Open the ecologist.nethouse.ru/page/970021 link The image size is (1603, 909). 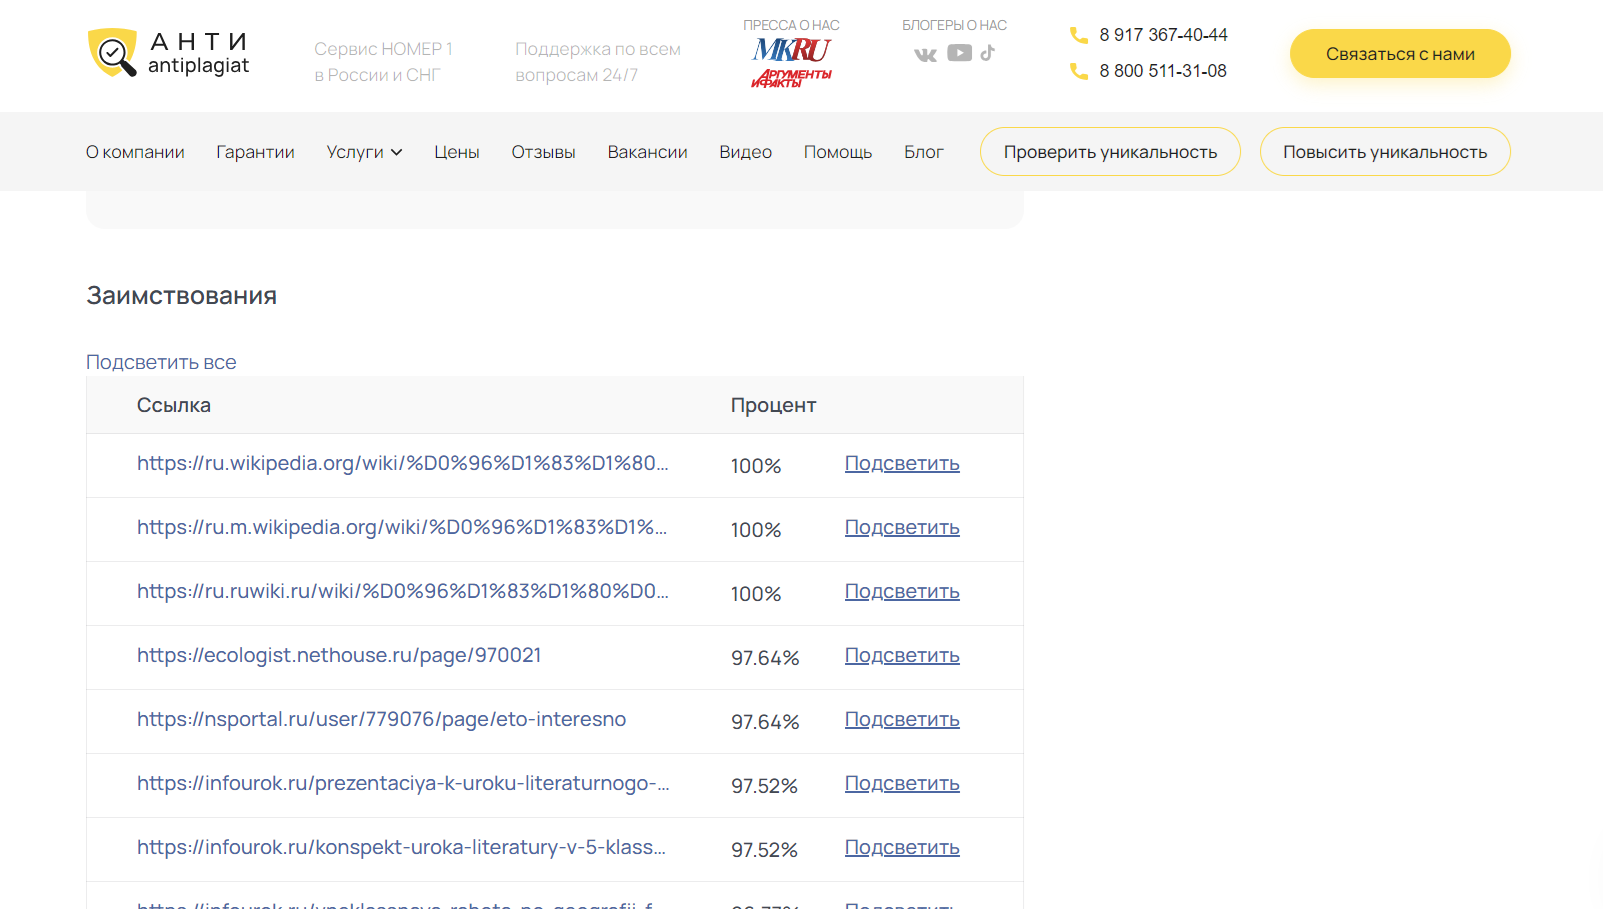pos(339,655)
